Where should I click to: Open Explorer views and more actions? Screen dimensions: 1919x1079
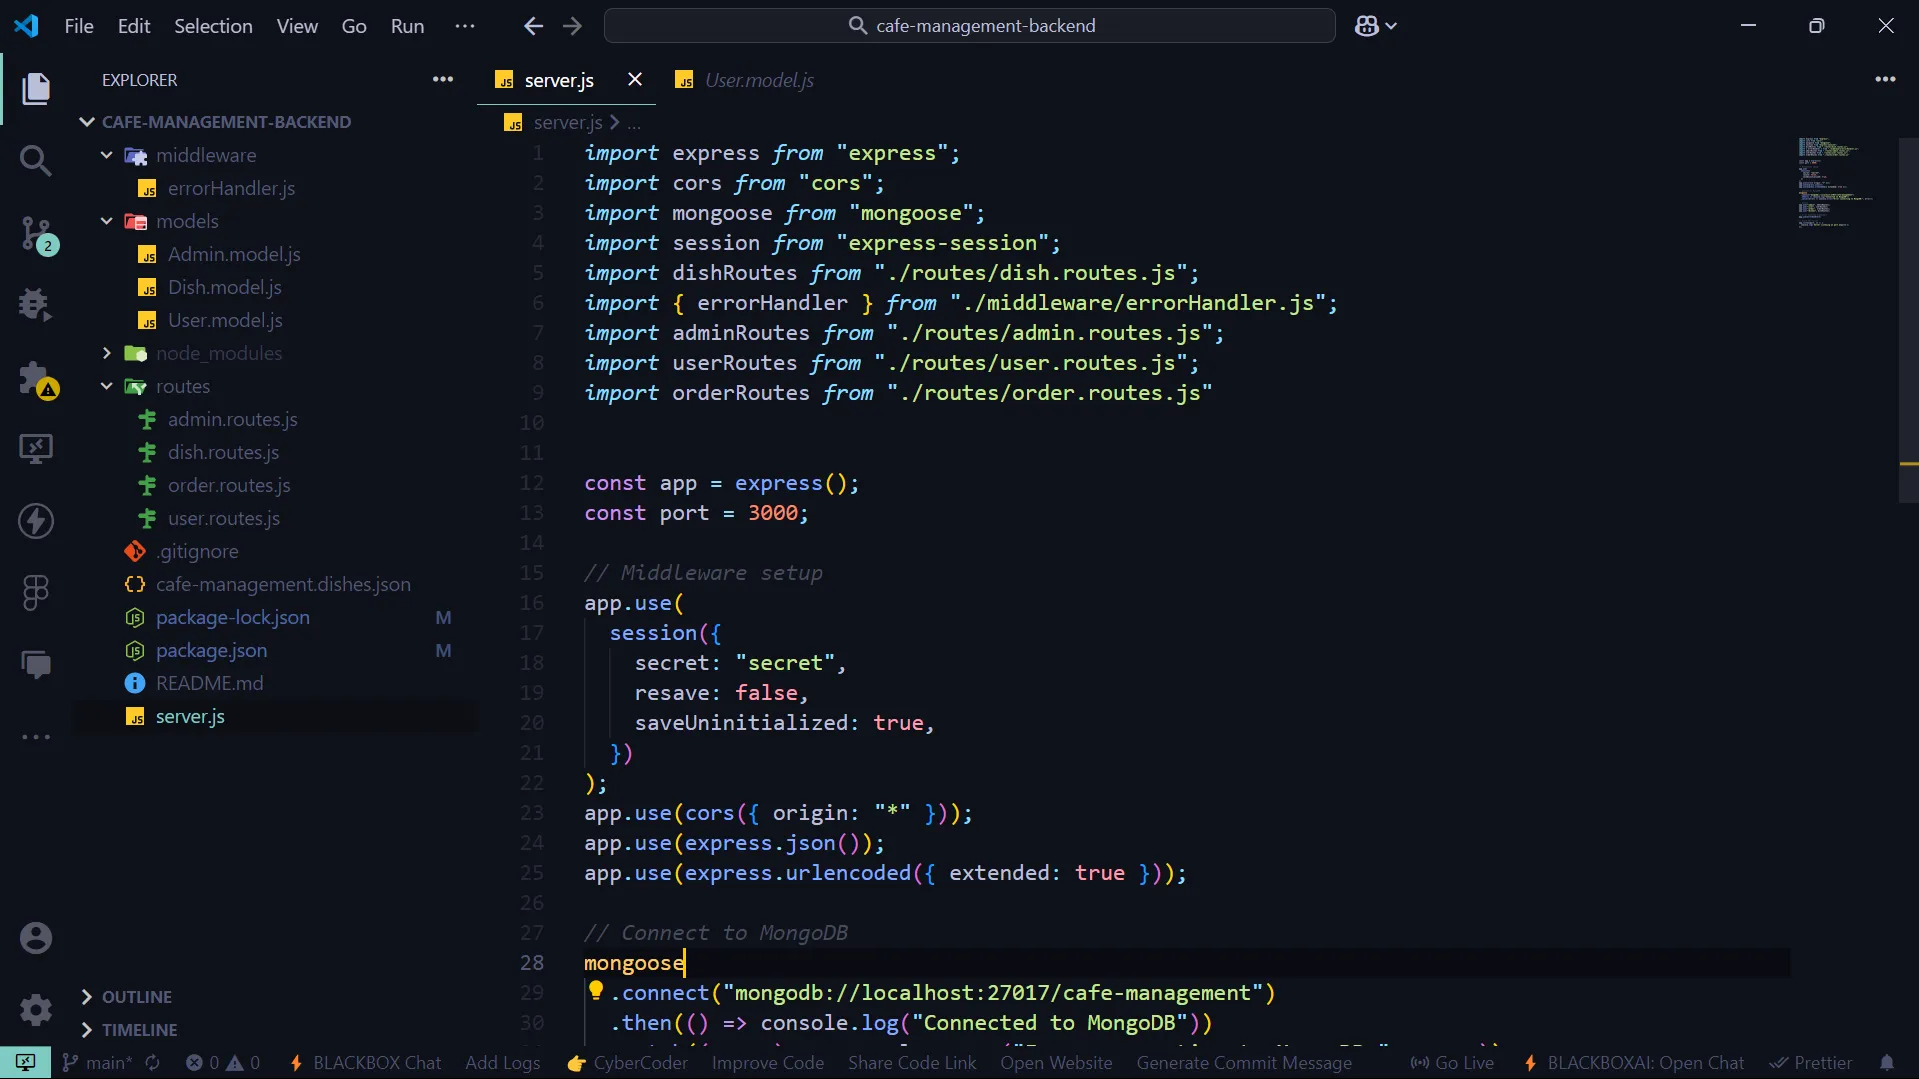[443, 80]
